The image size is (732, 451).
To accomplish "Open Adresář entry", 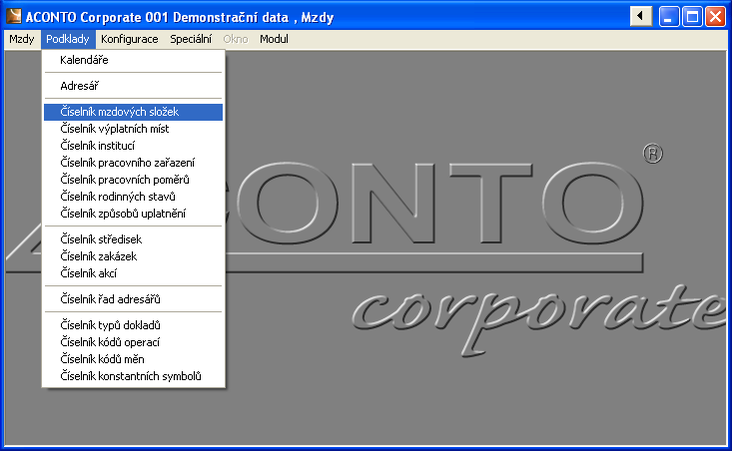I will tap(133, 86).
